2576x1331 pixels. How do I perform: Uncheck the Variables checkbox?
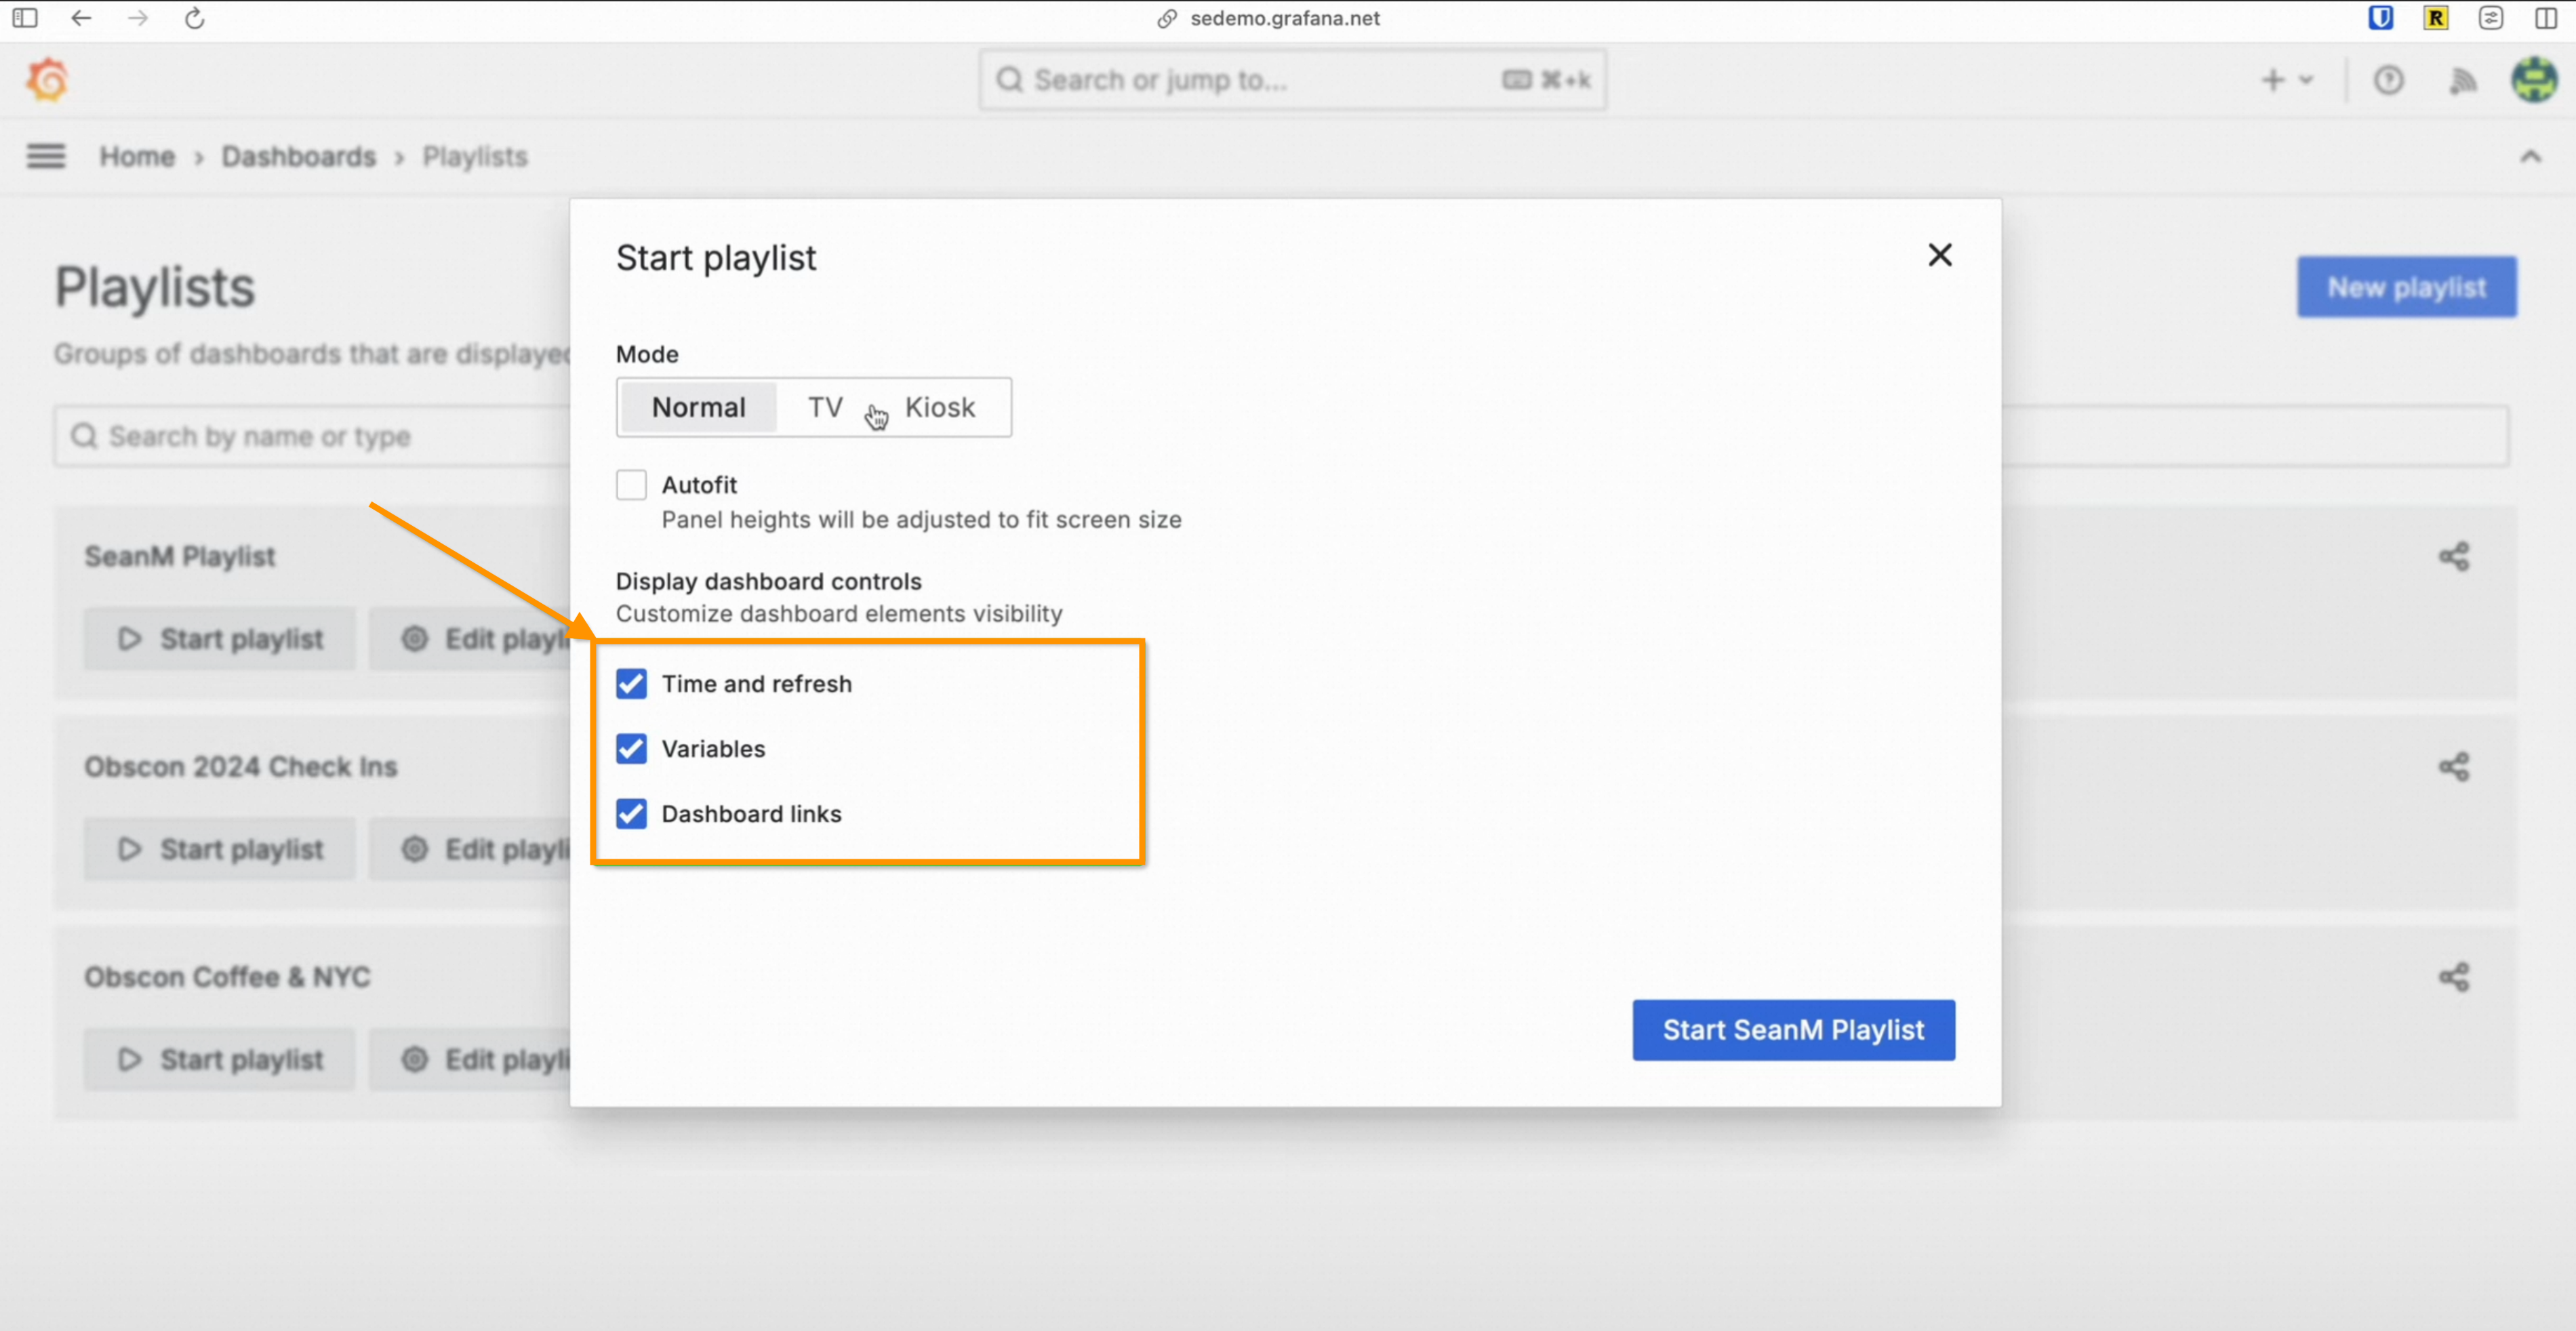[631, 749]
